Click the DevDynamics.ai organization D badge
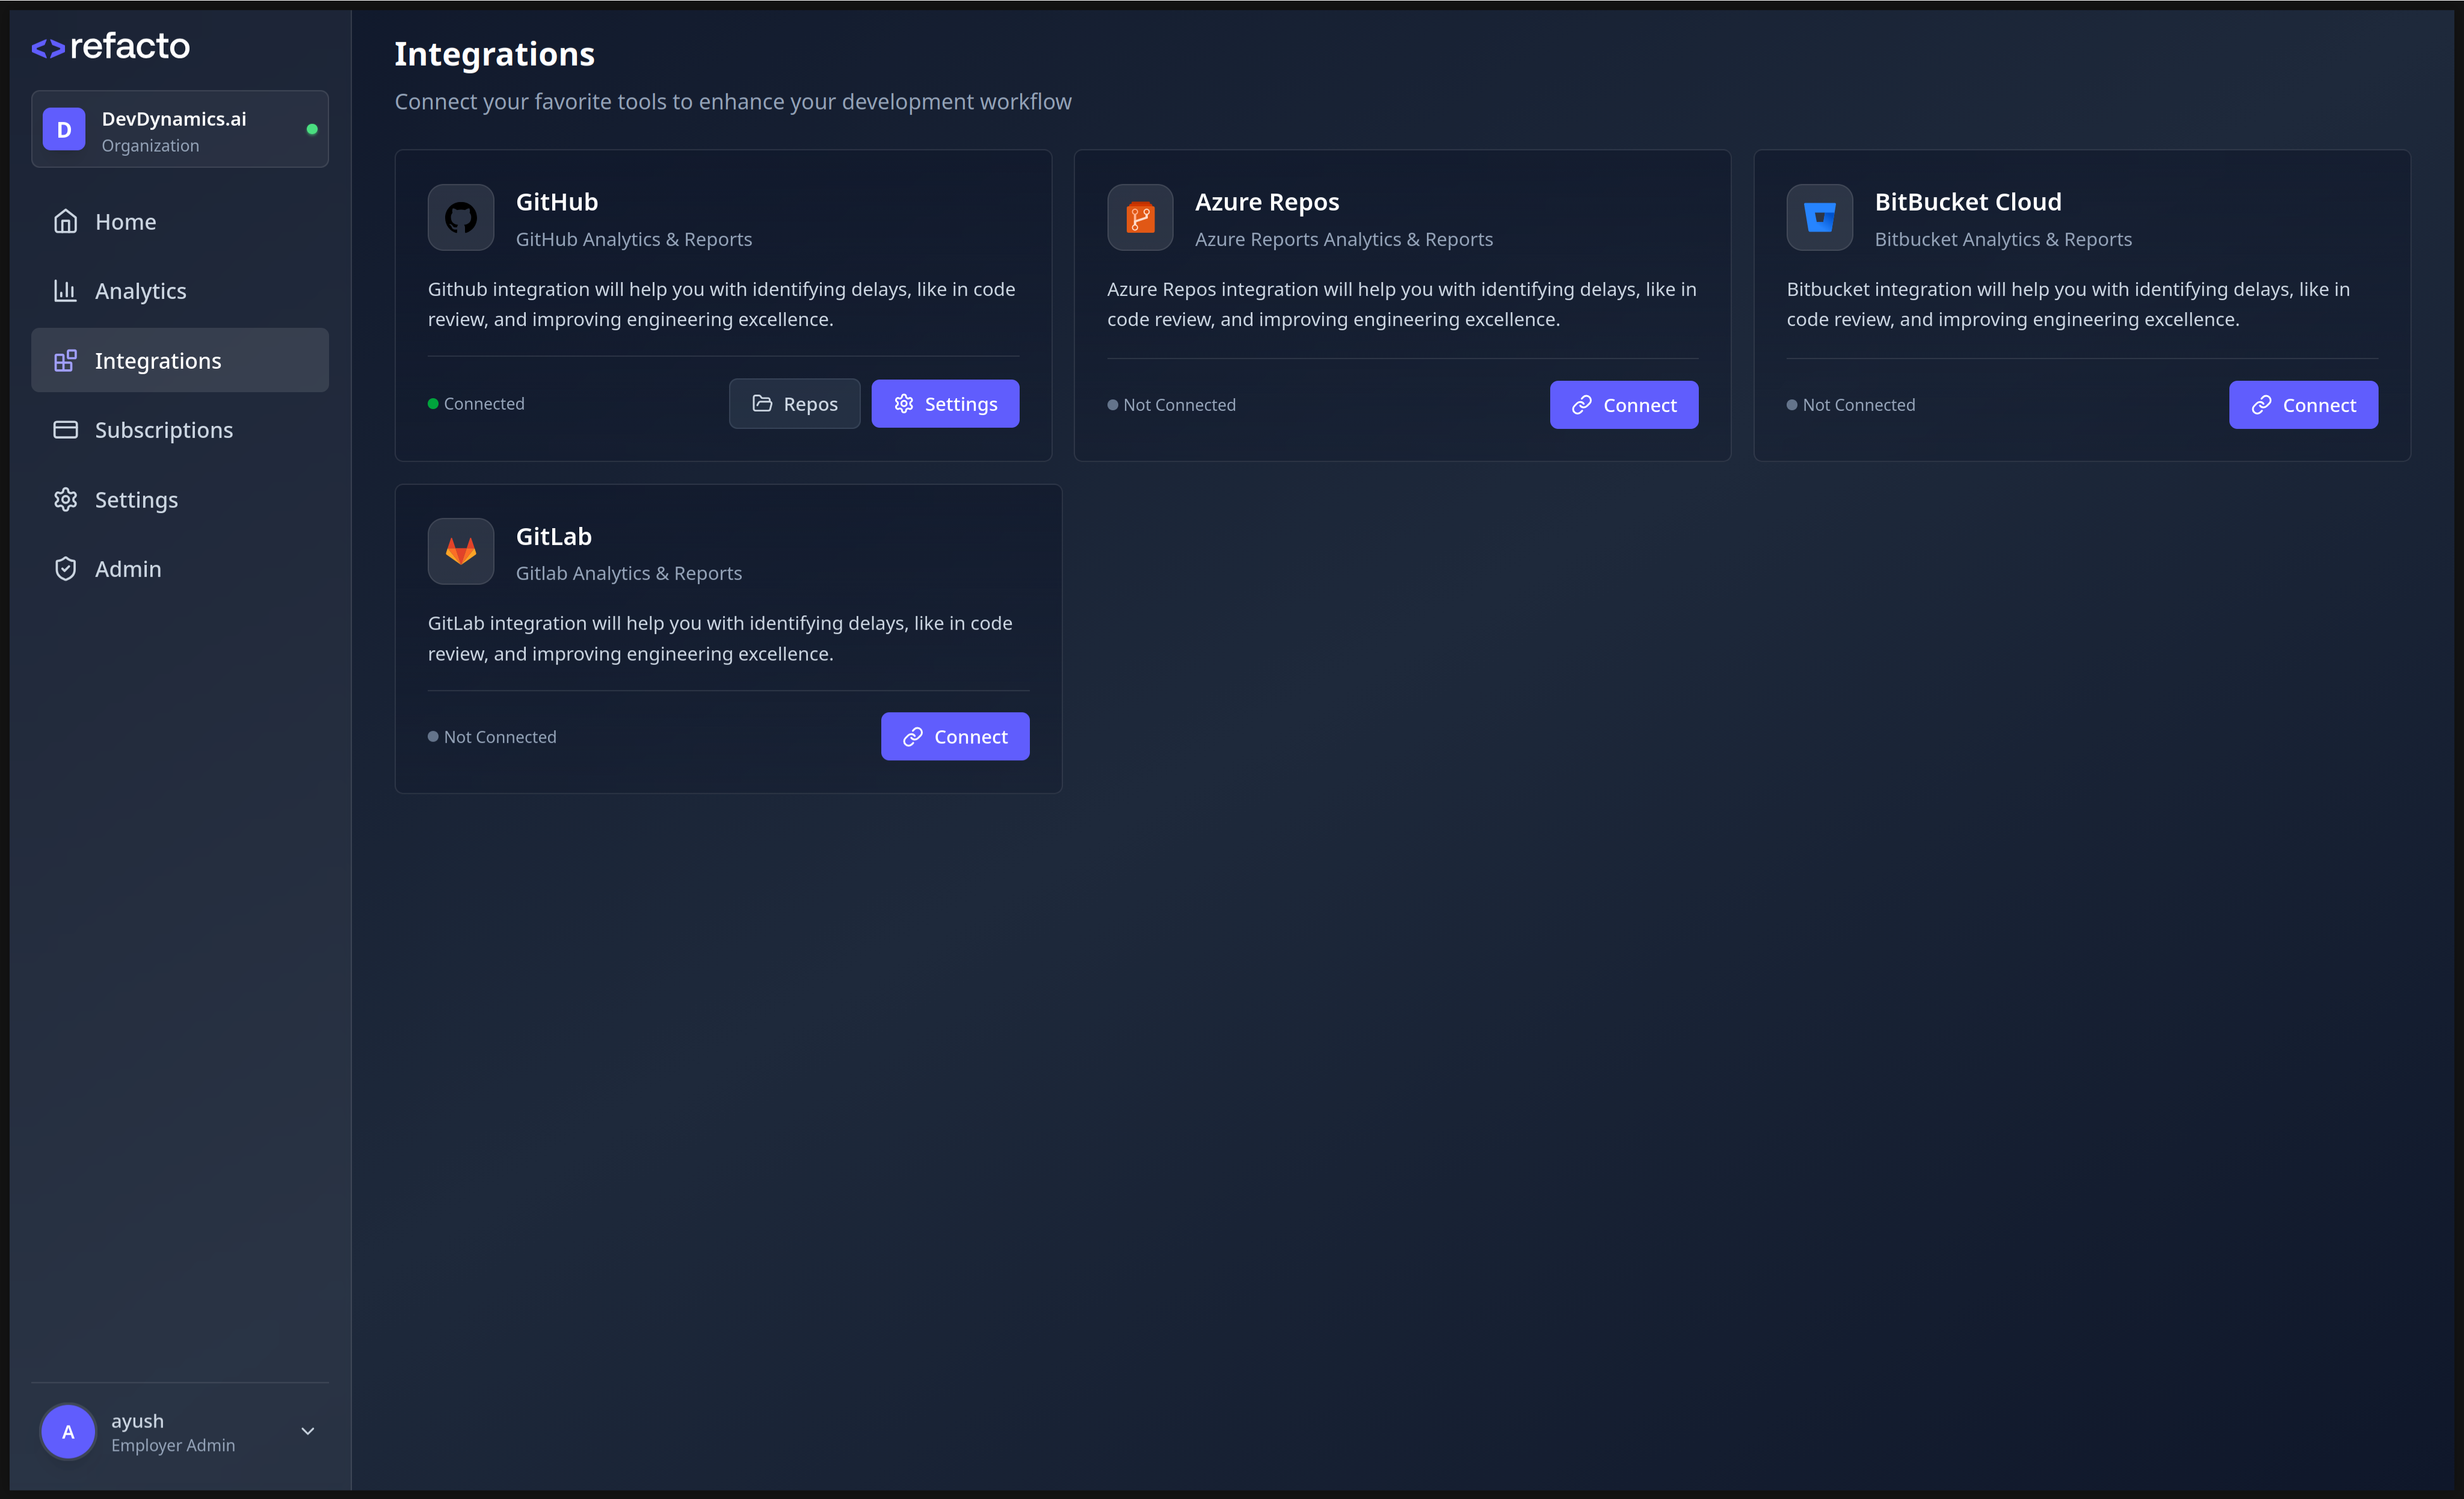This screenshot has height=1499, width=2464. click(64, 130)
